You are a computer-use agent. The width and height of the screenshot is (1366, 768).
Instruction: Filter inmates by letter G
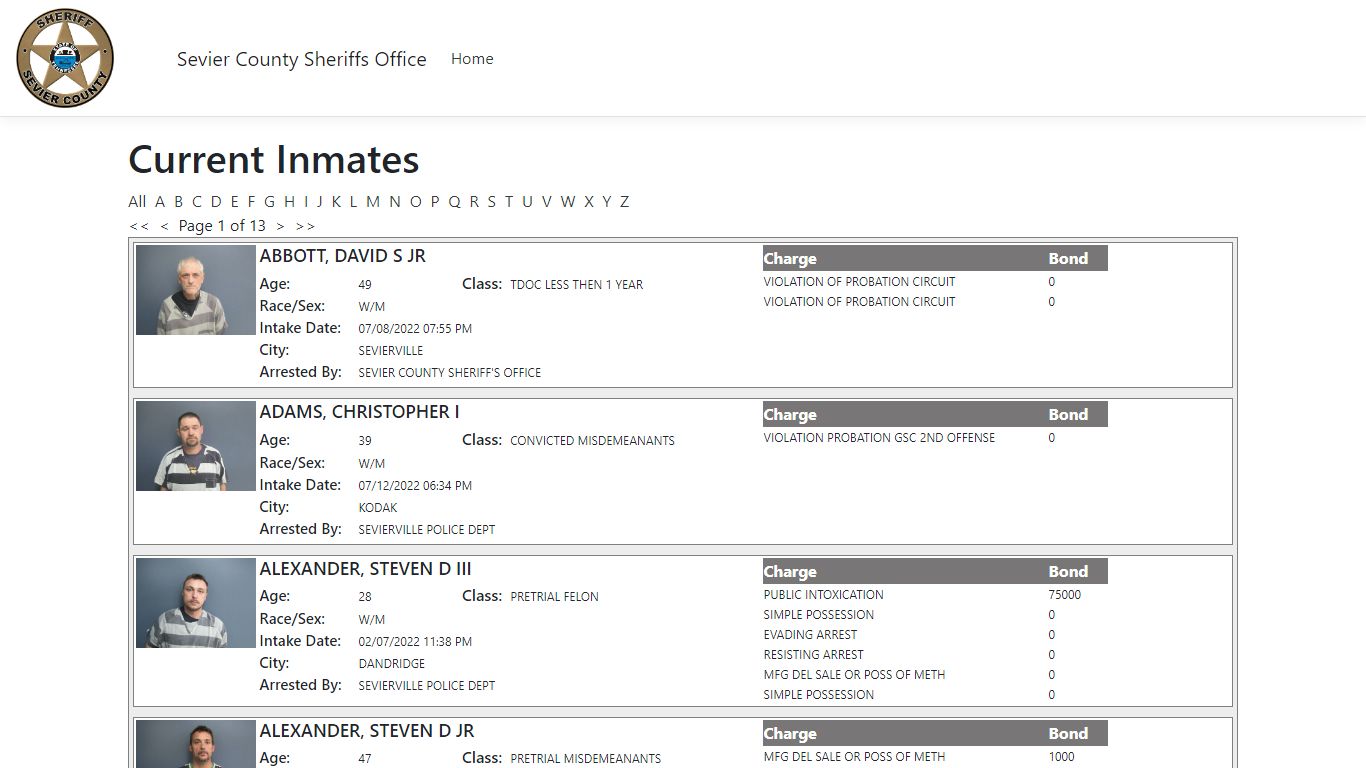[269, 201]
